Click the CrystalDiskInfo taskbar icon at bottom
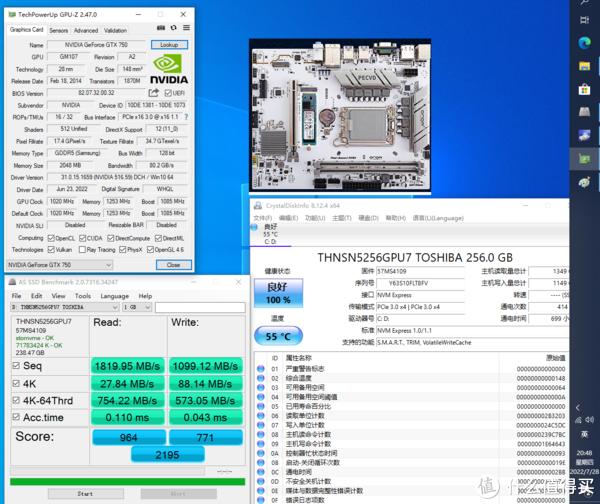The height and width of the screenshot is (504, 600). (x=584, y=182)
